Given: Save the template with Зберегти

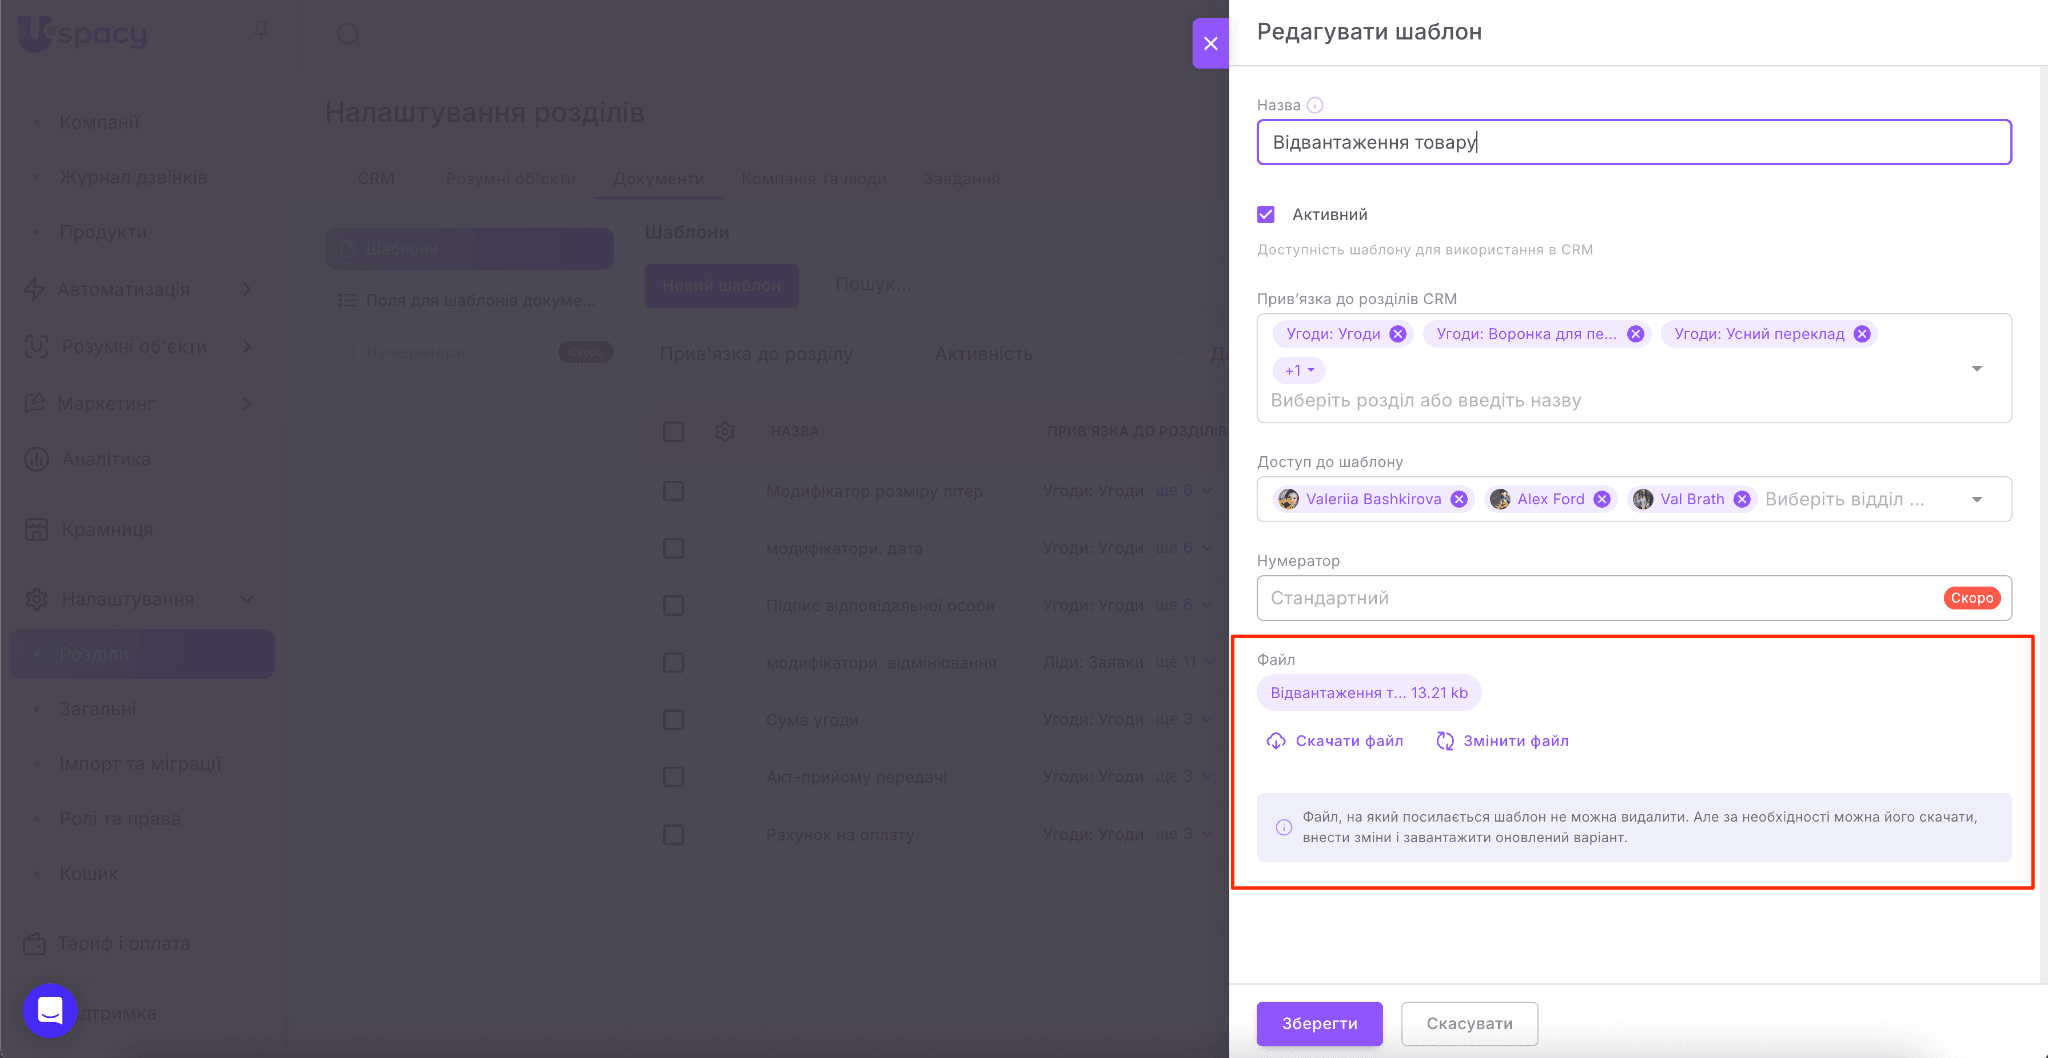Looking at the screenshot, I should (1320, 1023).
